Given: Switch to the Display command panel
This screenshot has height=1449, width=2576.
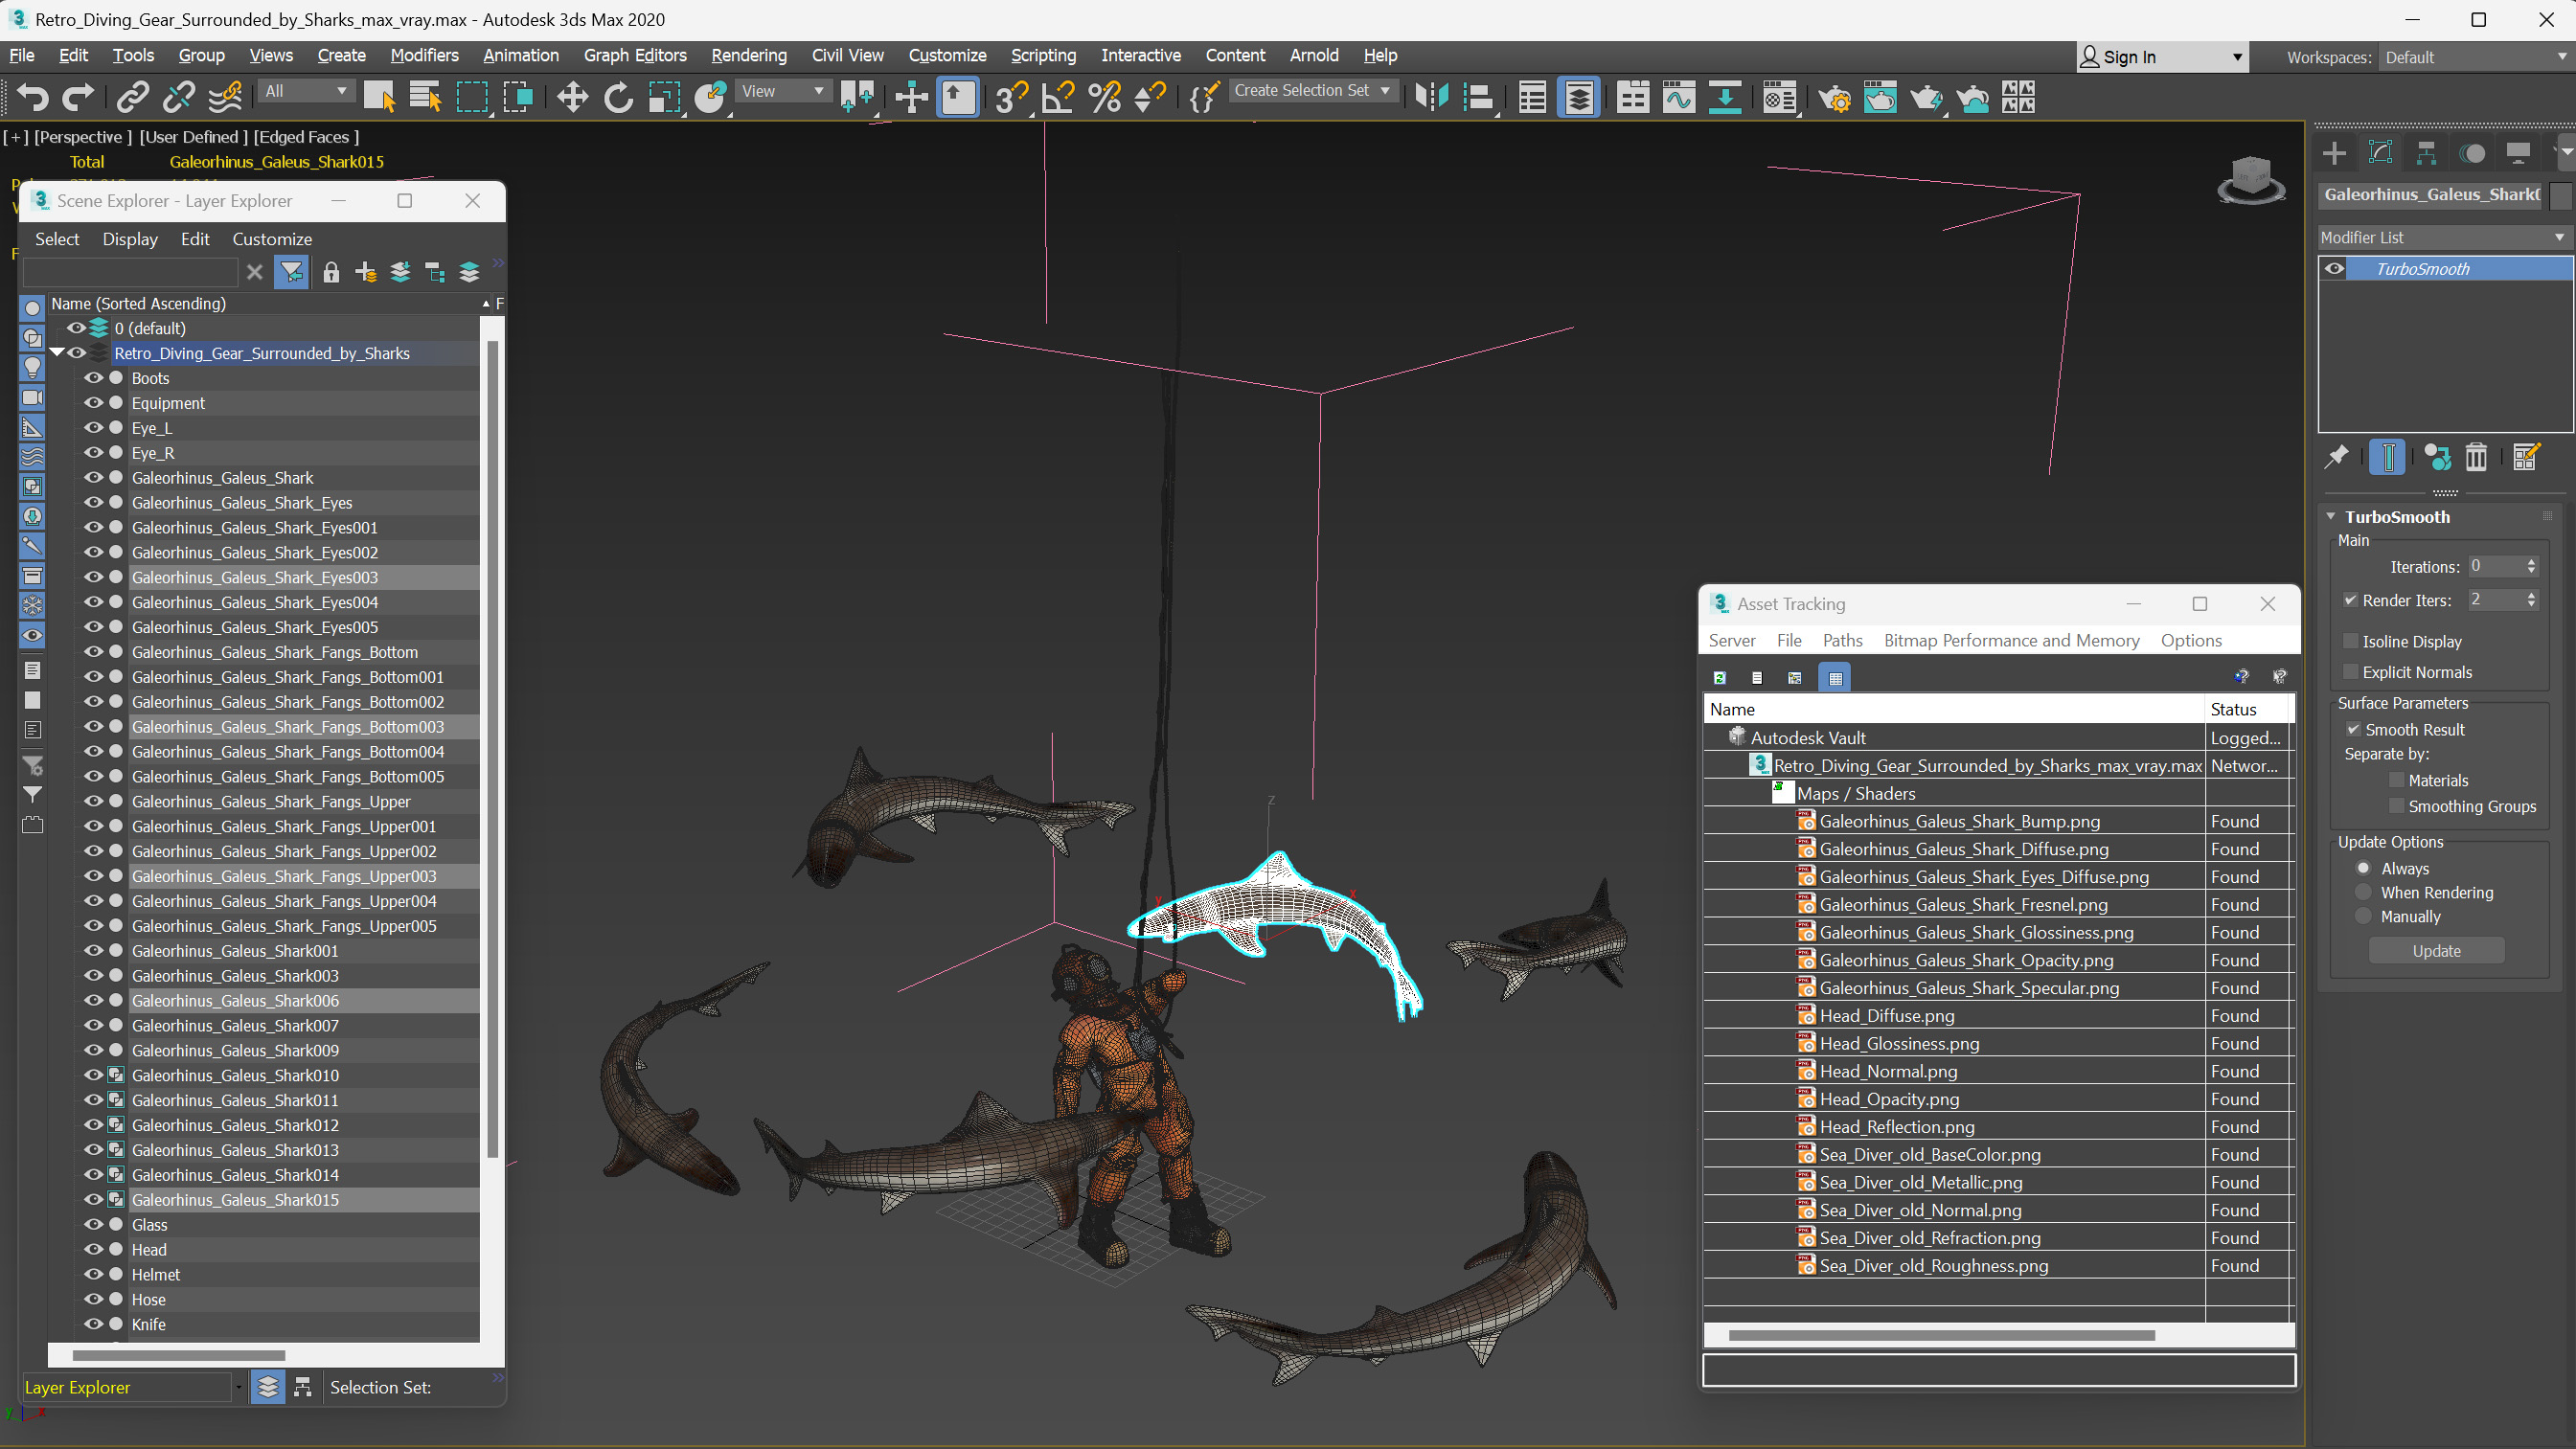Looking at the screenshot, I should (2518, 153).
